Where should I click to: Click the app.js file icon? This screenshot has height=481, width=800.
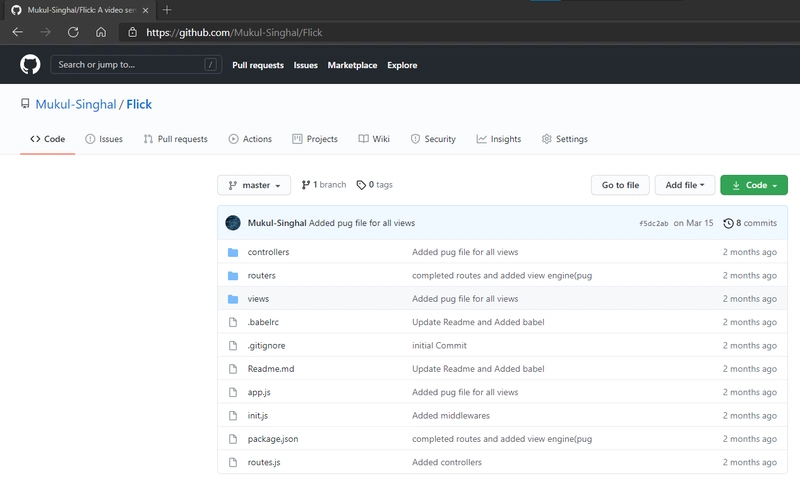click(x=233, y=392)
